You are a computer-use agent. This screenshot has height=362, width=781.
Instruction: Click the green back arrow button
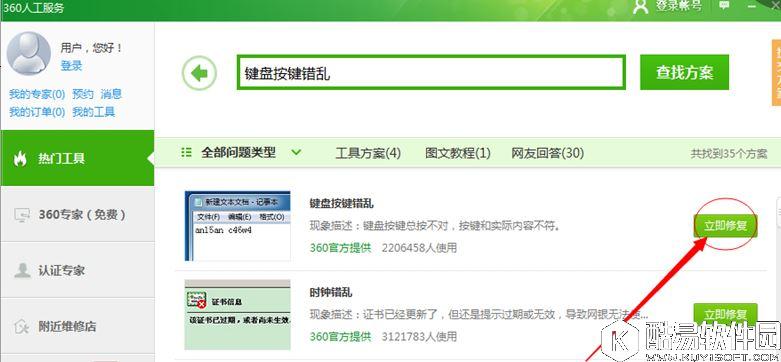tap(199, 74)
